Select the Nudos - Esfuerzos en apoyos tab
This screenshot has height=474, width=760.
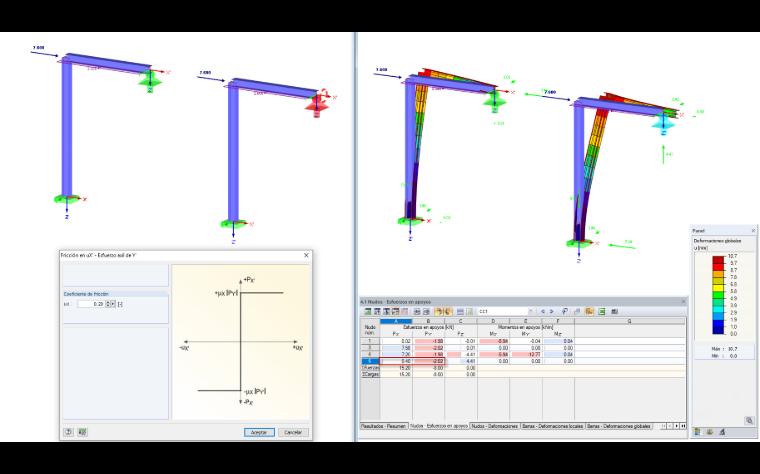439,426
